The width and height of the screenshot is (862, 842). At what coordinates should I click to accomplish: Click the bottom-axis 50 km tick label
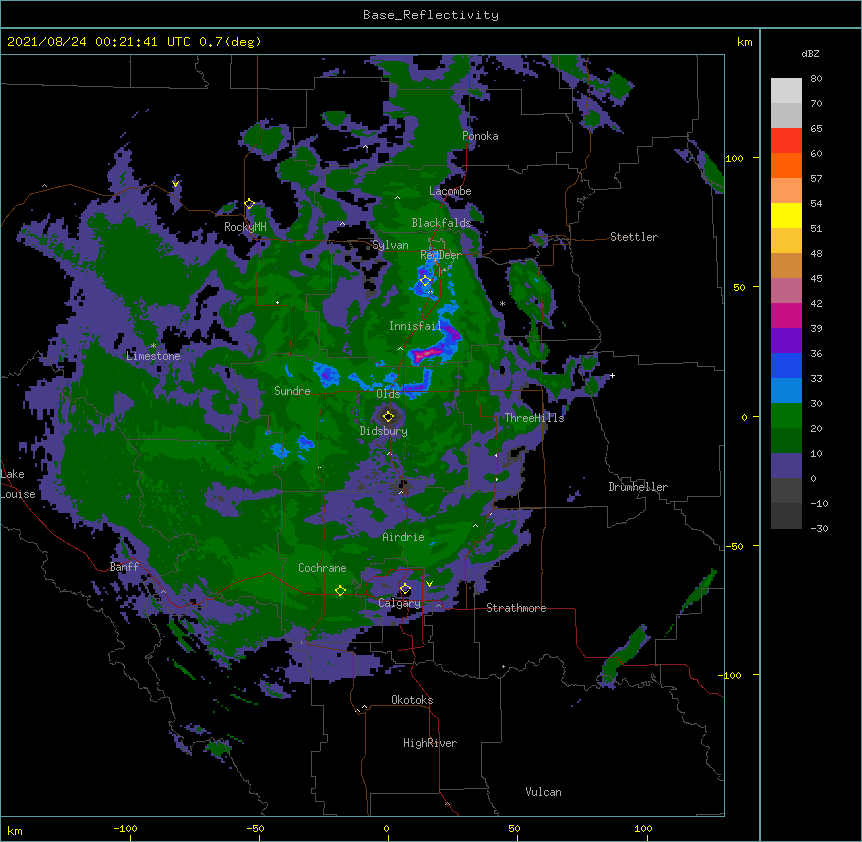[x=515, y=828]
